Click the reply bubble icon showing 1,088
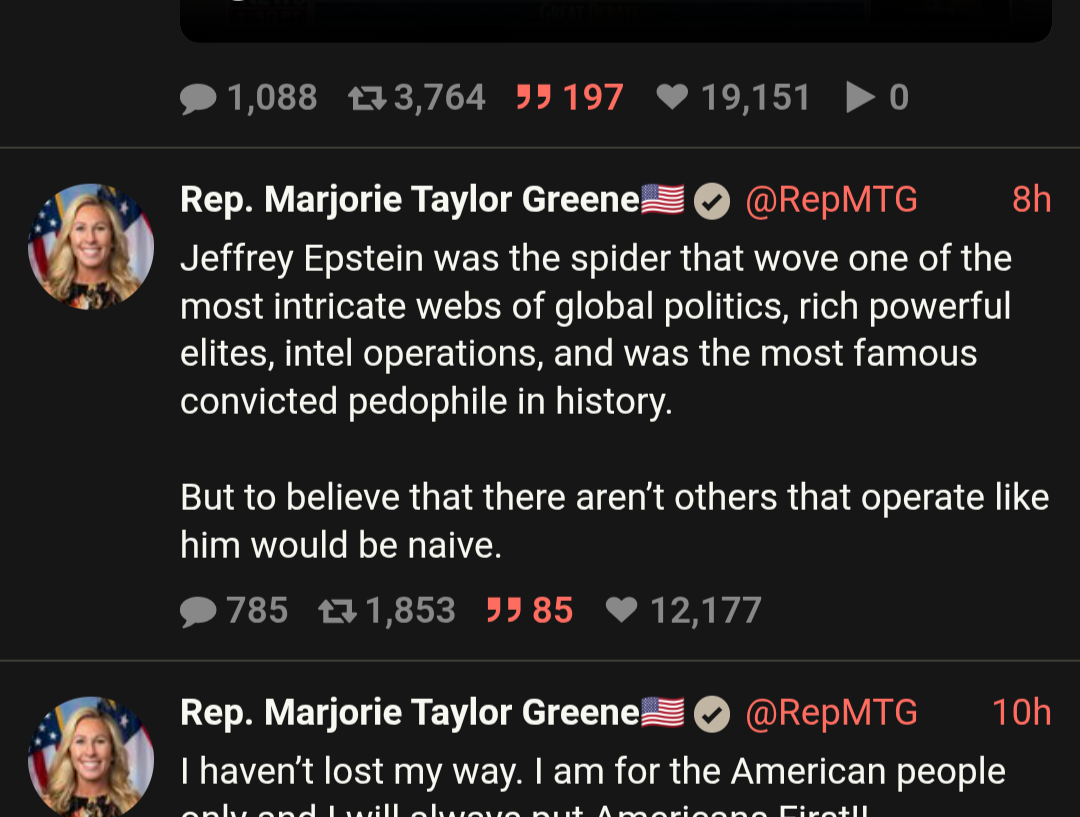 pyautogui.click(x=198, y=98)
